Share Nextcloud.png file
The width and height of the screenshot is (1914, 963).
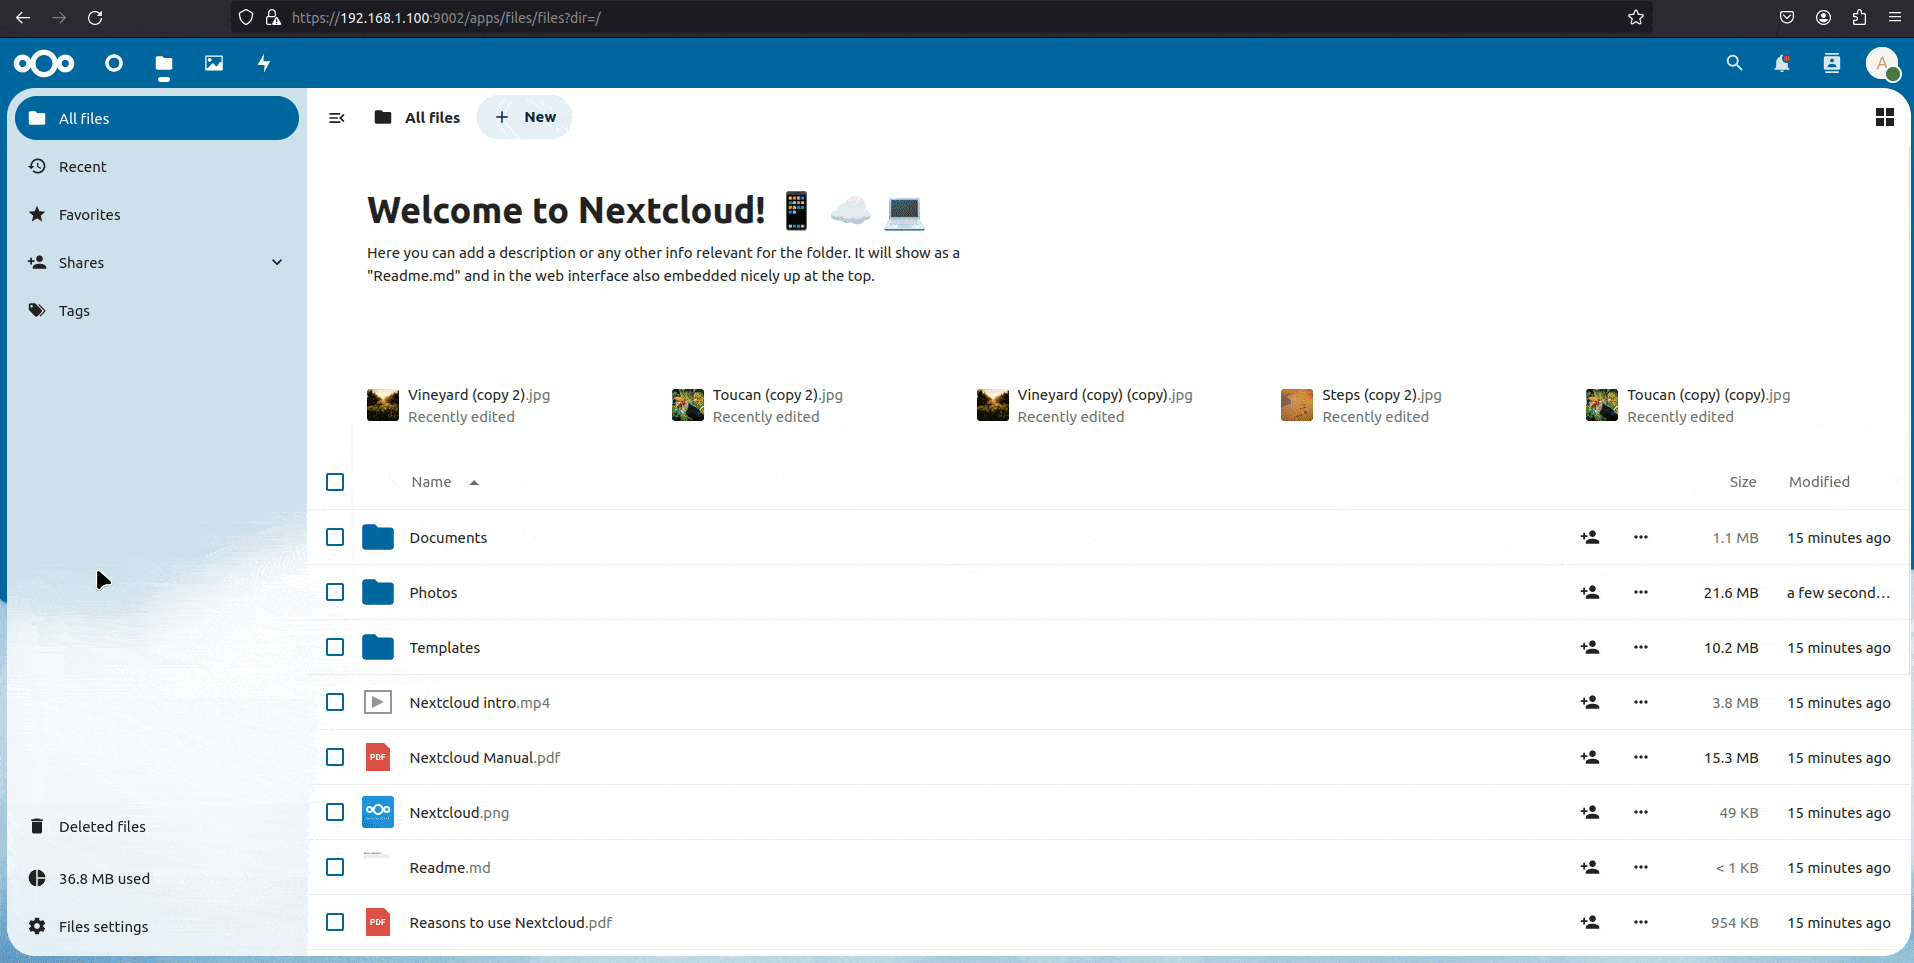point(1590,812)
